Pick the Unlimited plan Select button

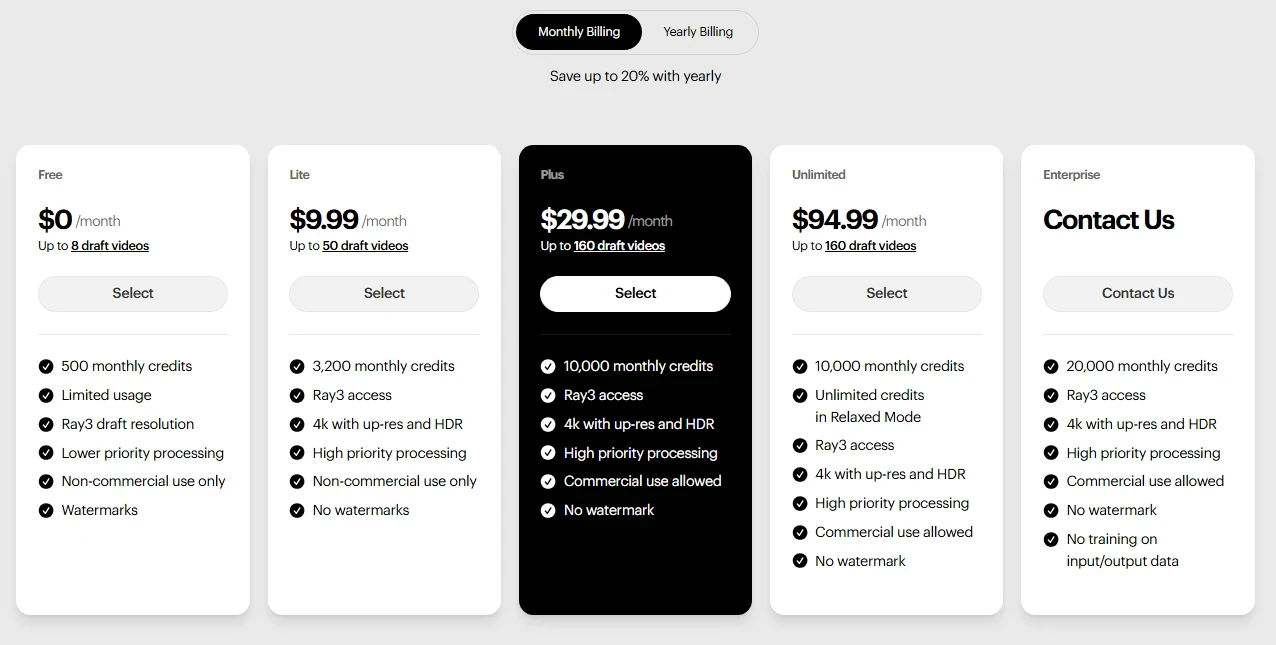[x=886, y=293]
